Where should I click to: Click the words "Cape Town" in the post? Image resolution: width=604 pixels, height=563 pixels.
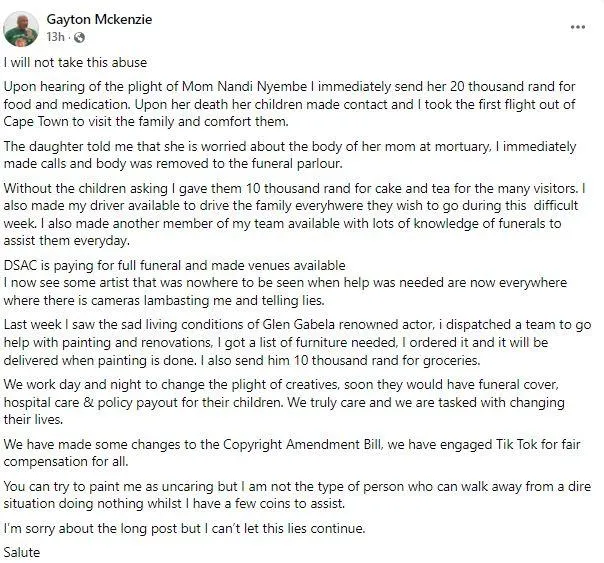coord(36,122)
